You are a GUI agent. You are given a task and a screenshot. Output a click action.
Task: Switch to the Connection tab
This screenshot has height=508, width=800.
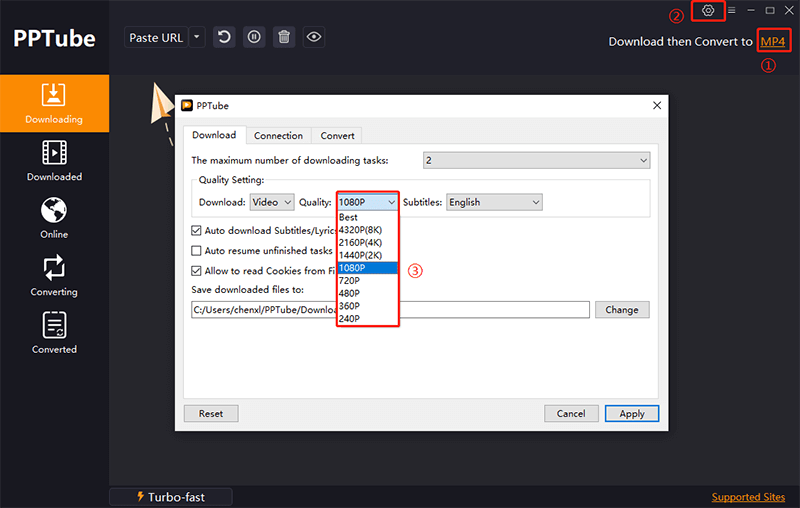pos(279,136)
